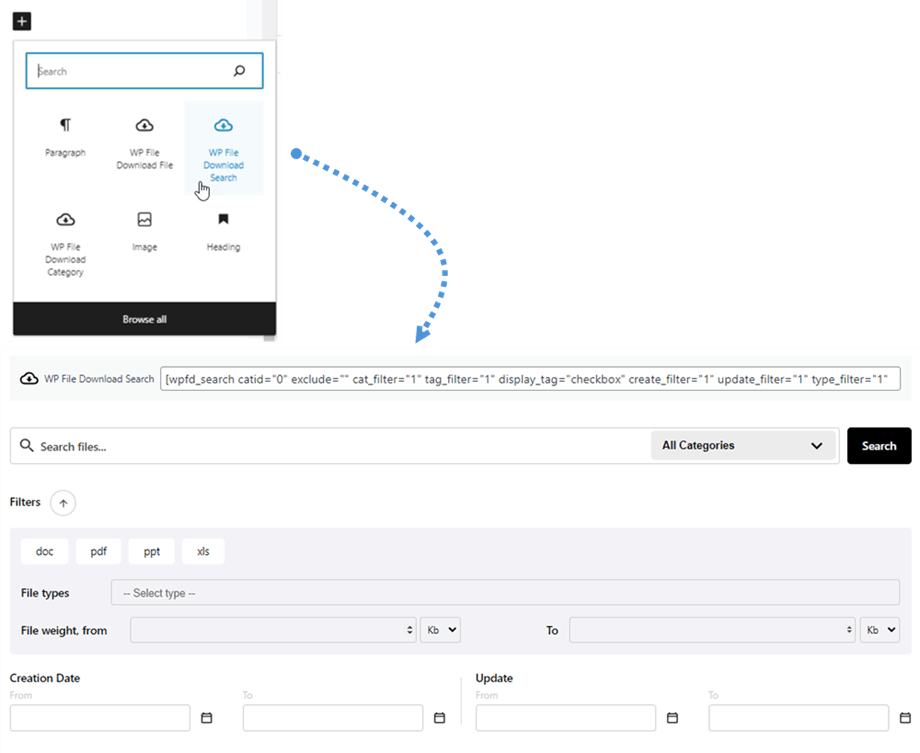Open calendar picker for Update To
This screenshot has height=753, width=920.
point(906,718)
